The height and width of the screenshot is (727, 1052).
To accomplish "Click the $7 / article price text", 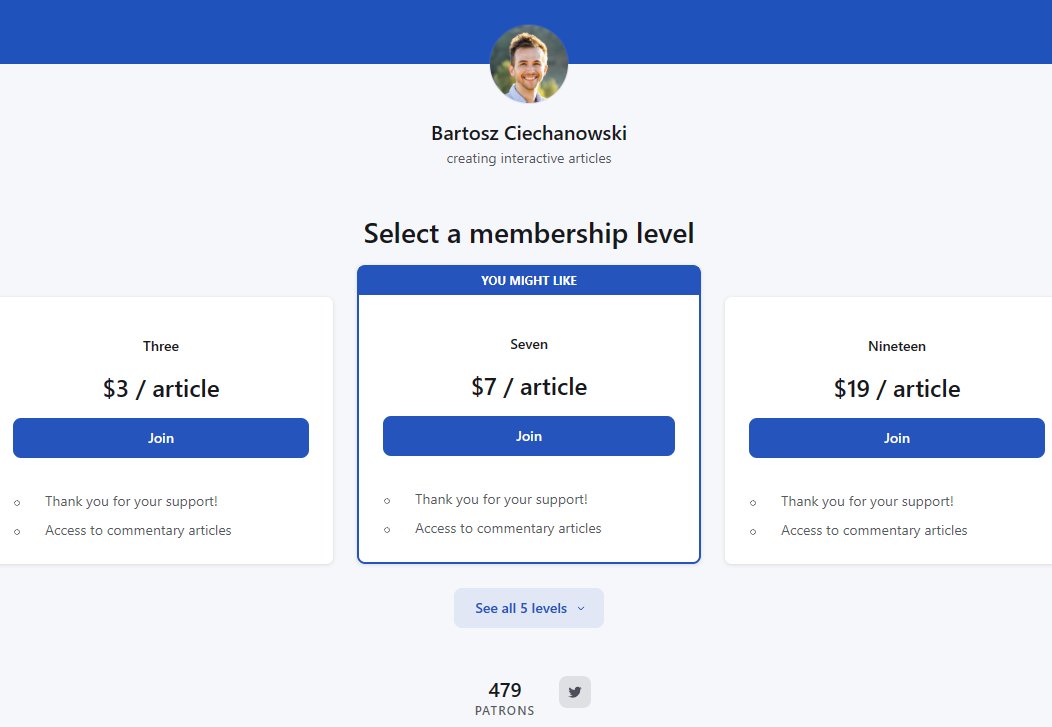I will click(529, 387).
